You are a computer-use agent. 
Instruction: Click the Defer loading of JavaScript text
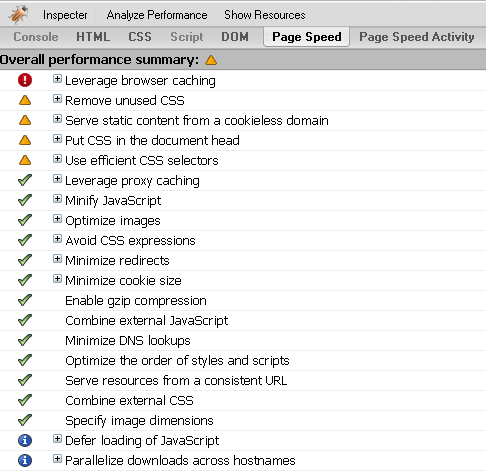tap(142, 441)
